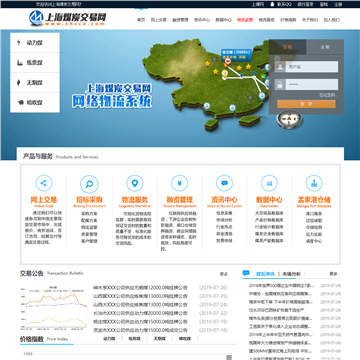This screenshot has height=360, width=360.
Task: Open the 2019-07-25 炼焦煤13000.0吨 bulletin
Action: 140,296
